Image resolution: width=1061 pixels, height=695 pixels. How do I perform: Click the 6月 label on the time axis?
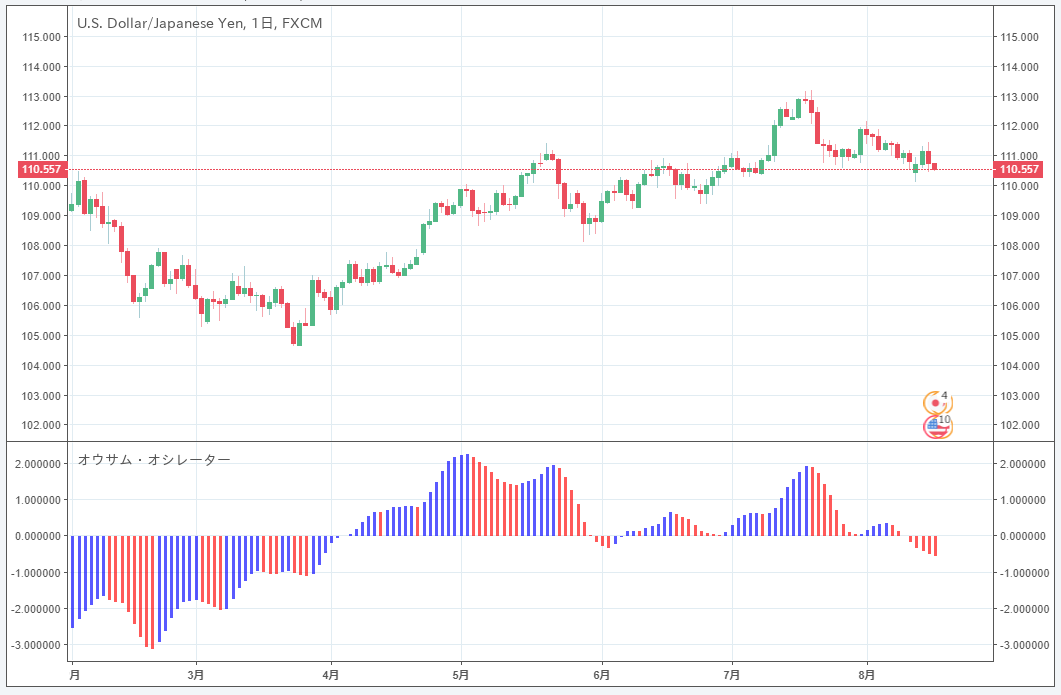tap(600, 674)
